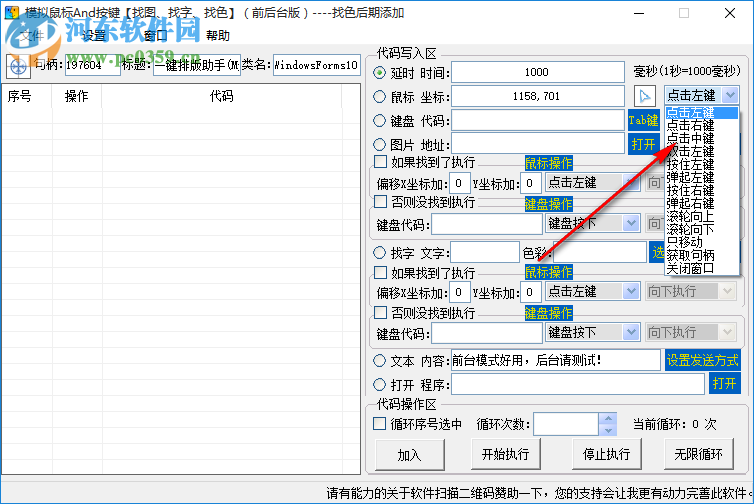Choose 获取句柄 from the list
The image size is (754, 504).
(702, 255)
